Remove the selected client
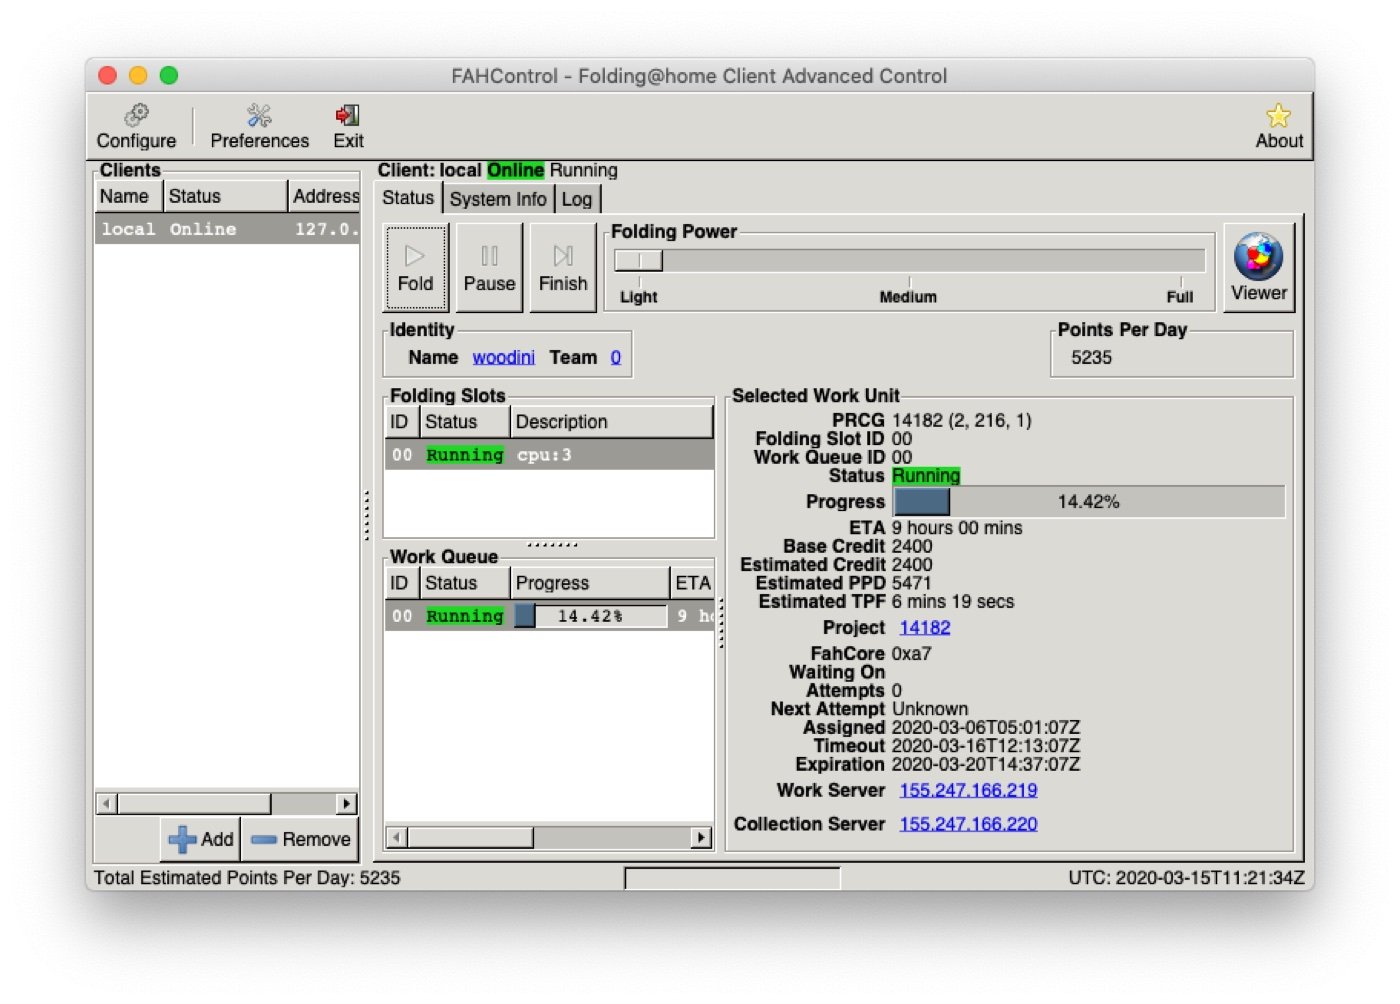The image size is (1400, 1004). (301, 839)
